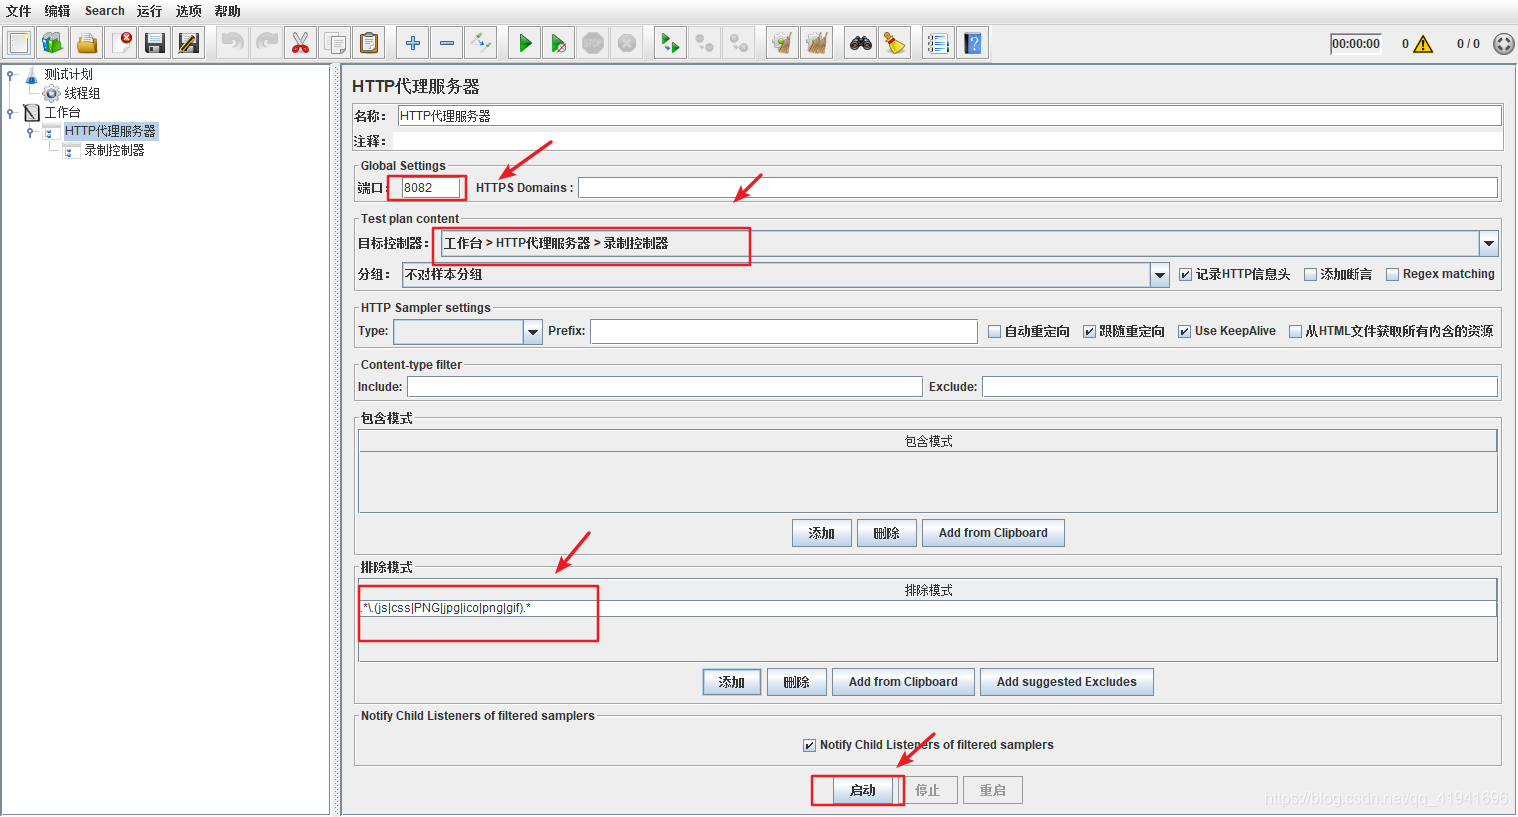Click the yellow warning triangle icon
This screenshot has height=817, width=1518.
1423,44
